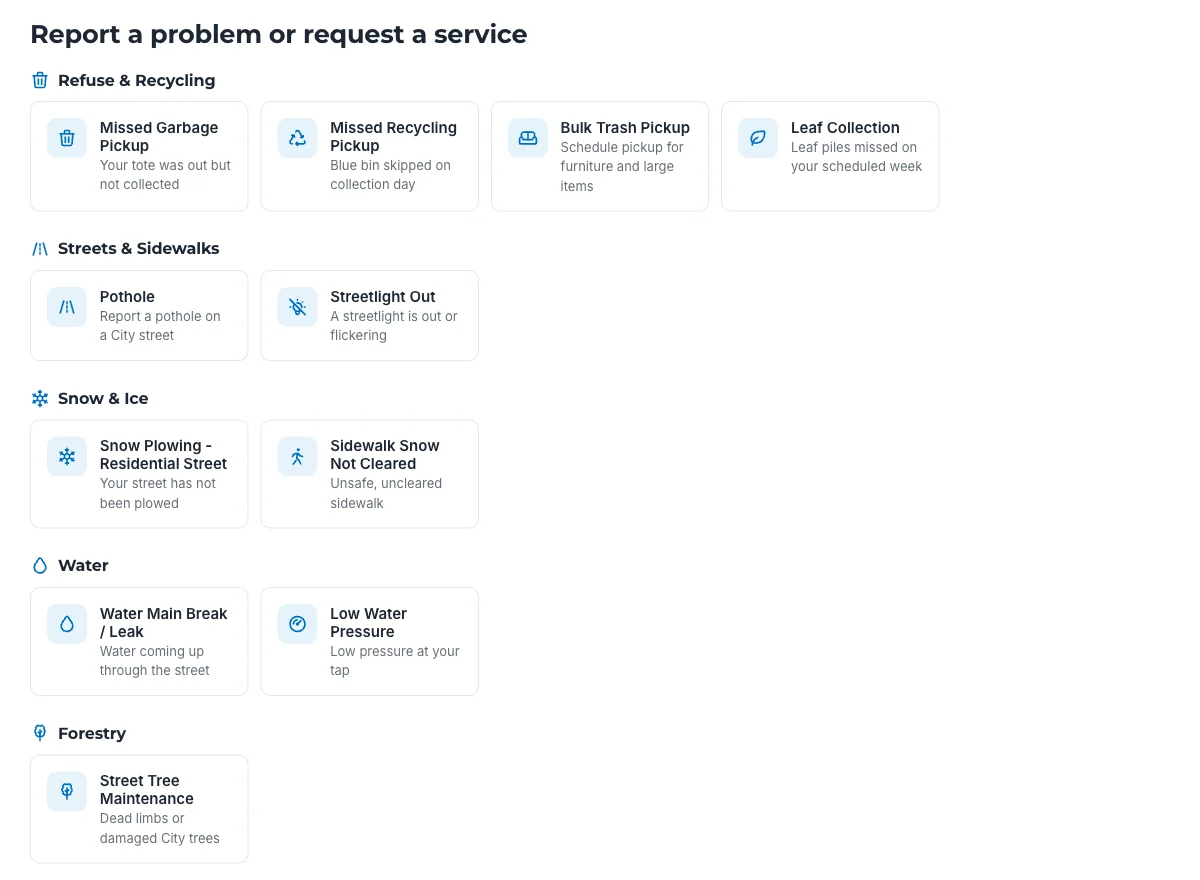This screenshot has width=1200, height=880.
Task: Click the gauge icon in Low Water Pressure card
Action: (297, 624)
